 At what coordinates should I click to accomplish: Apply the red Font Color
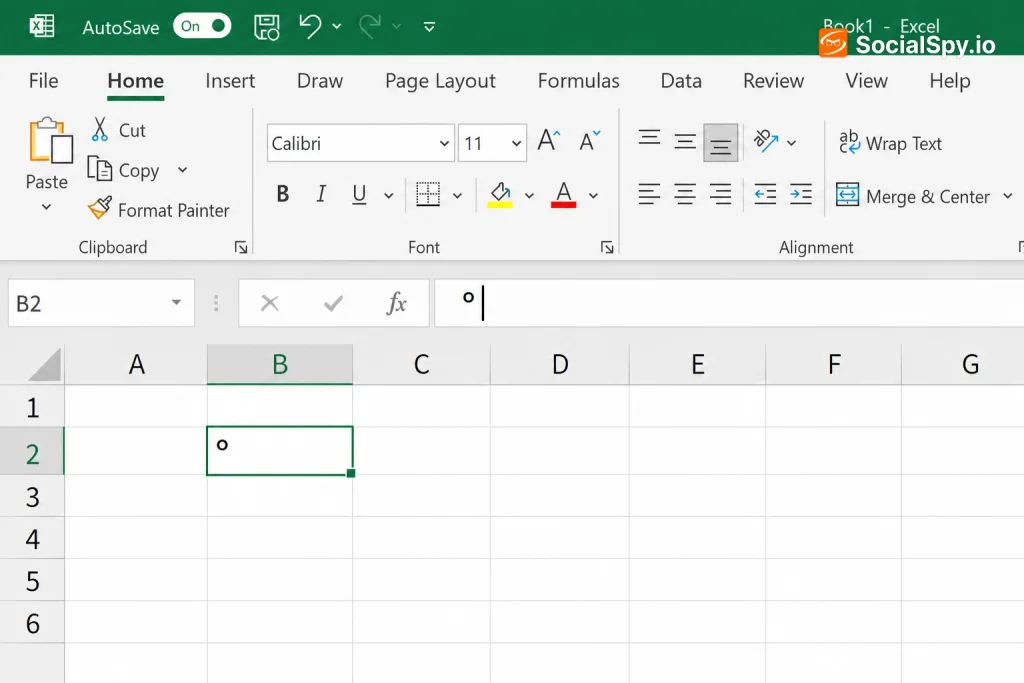(x=564, y=195)
